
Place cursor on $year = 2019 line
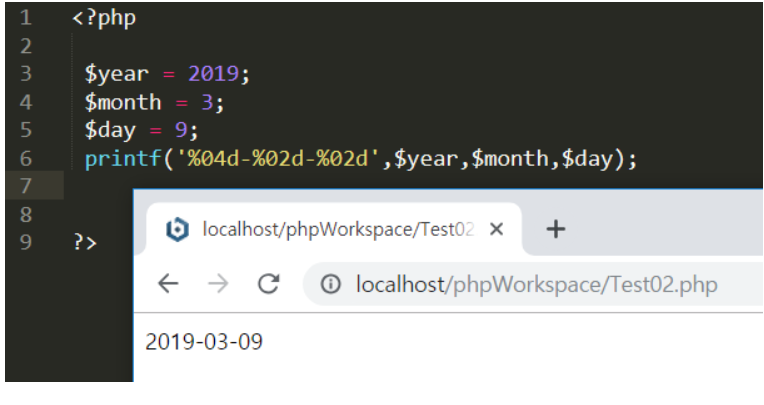167,74
